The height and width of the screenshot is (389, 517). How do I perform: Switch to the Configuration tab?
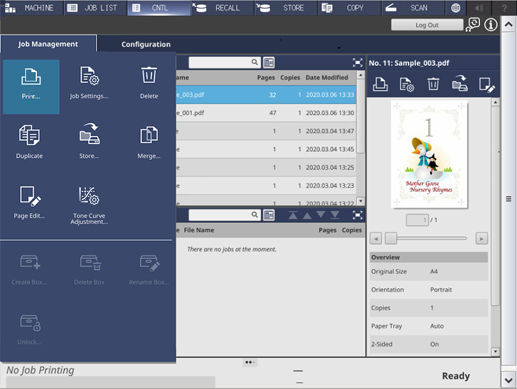click(x=146, y=44)
